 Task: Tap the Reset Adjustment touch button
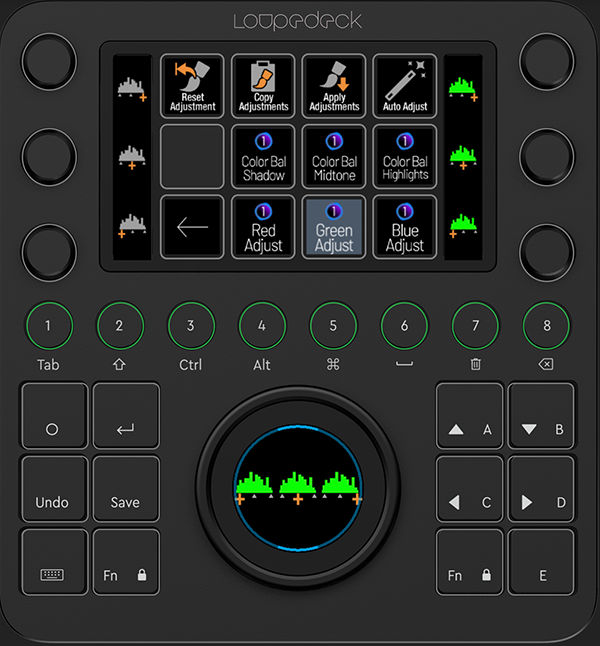point(192,86)
